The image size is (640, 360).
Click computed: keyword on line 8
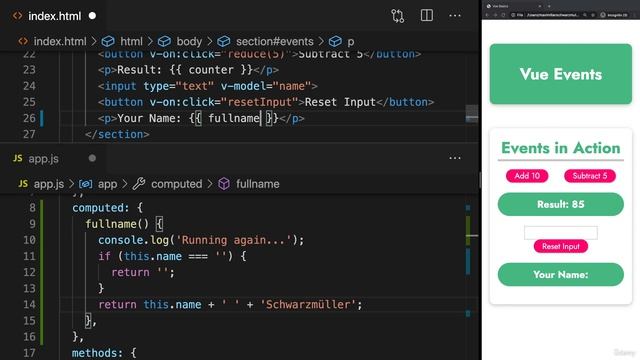click(100, 208)
